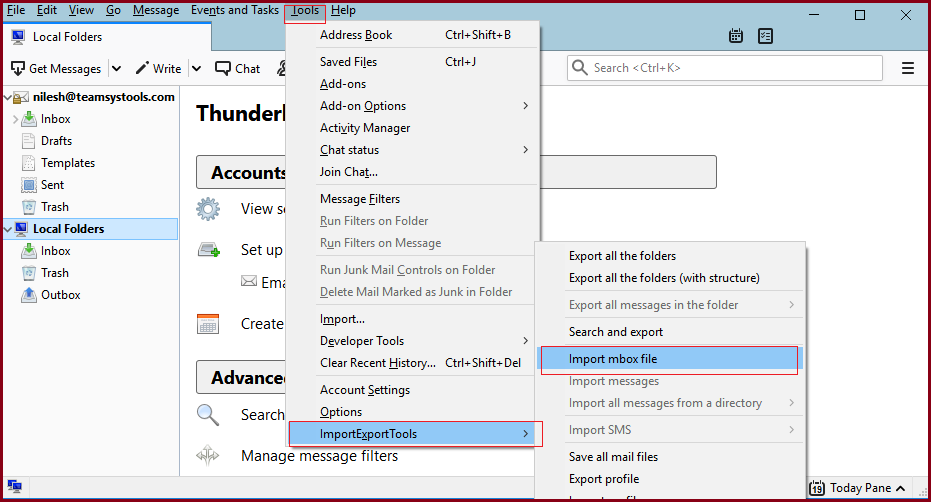Open the File menu
Screen dimensions: 931x502
click(x=16, y=10)
